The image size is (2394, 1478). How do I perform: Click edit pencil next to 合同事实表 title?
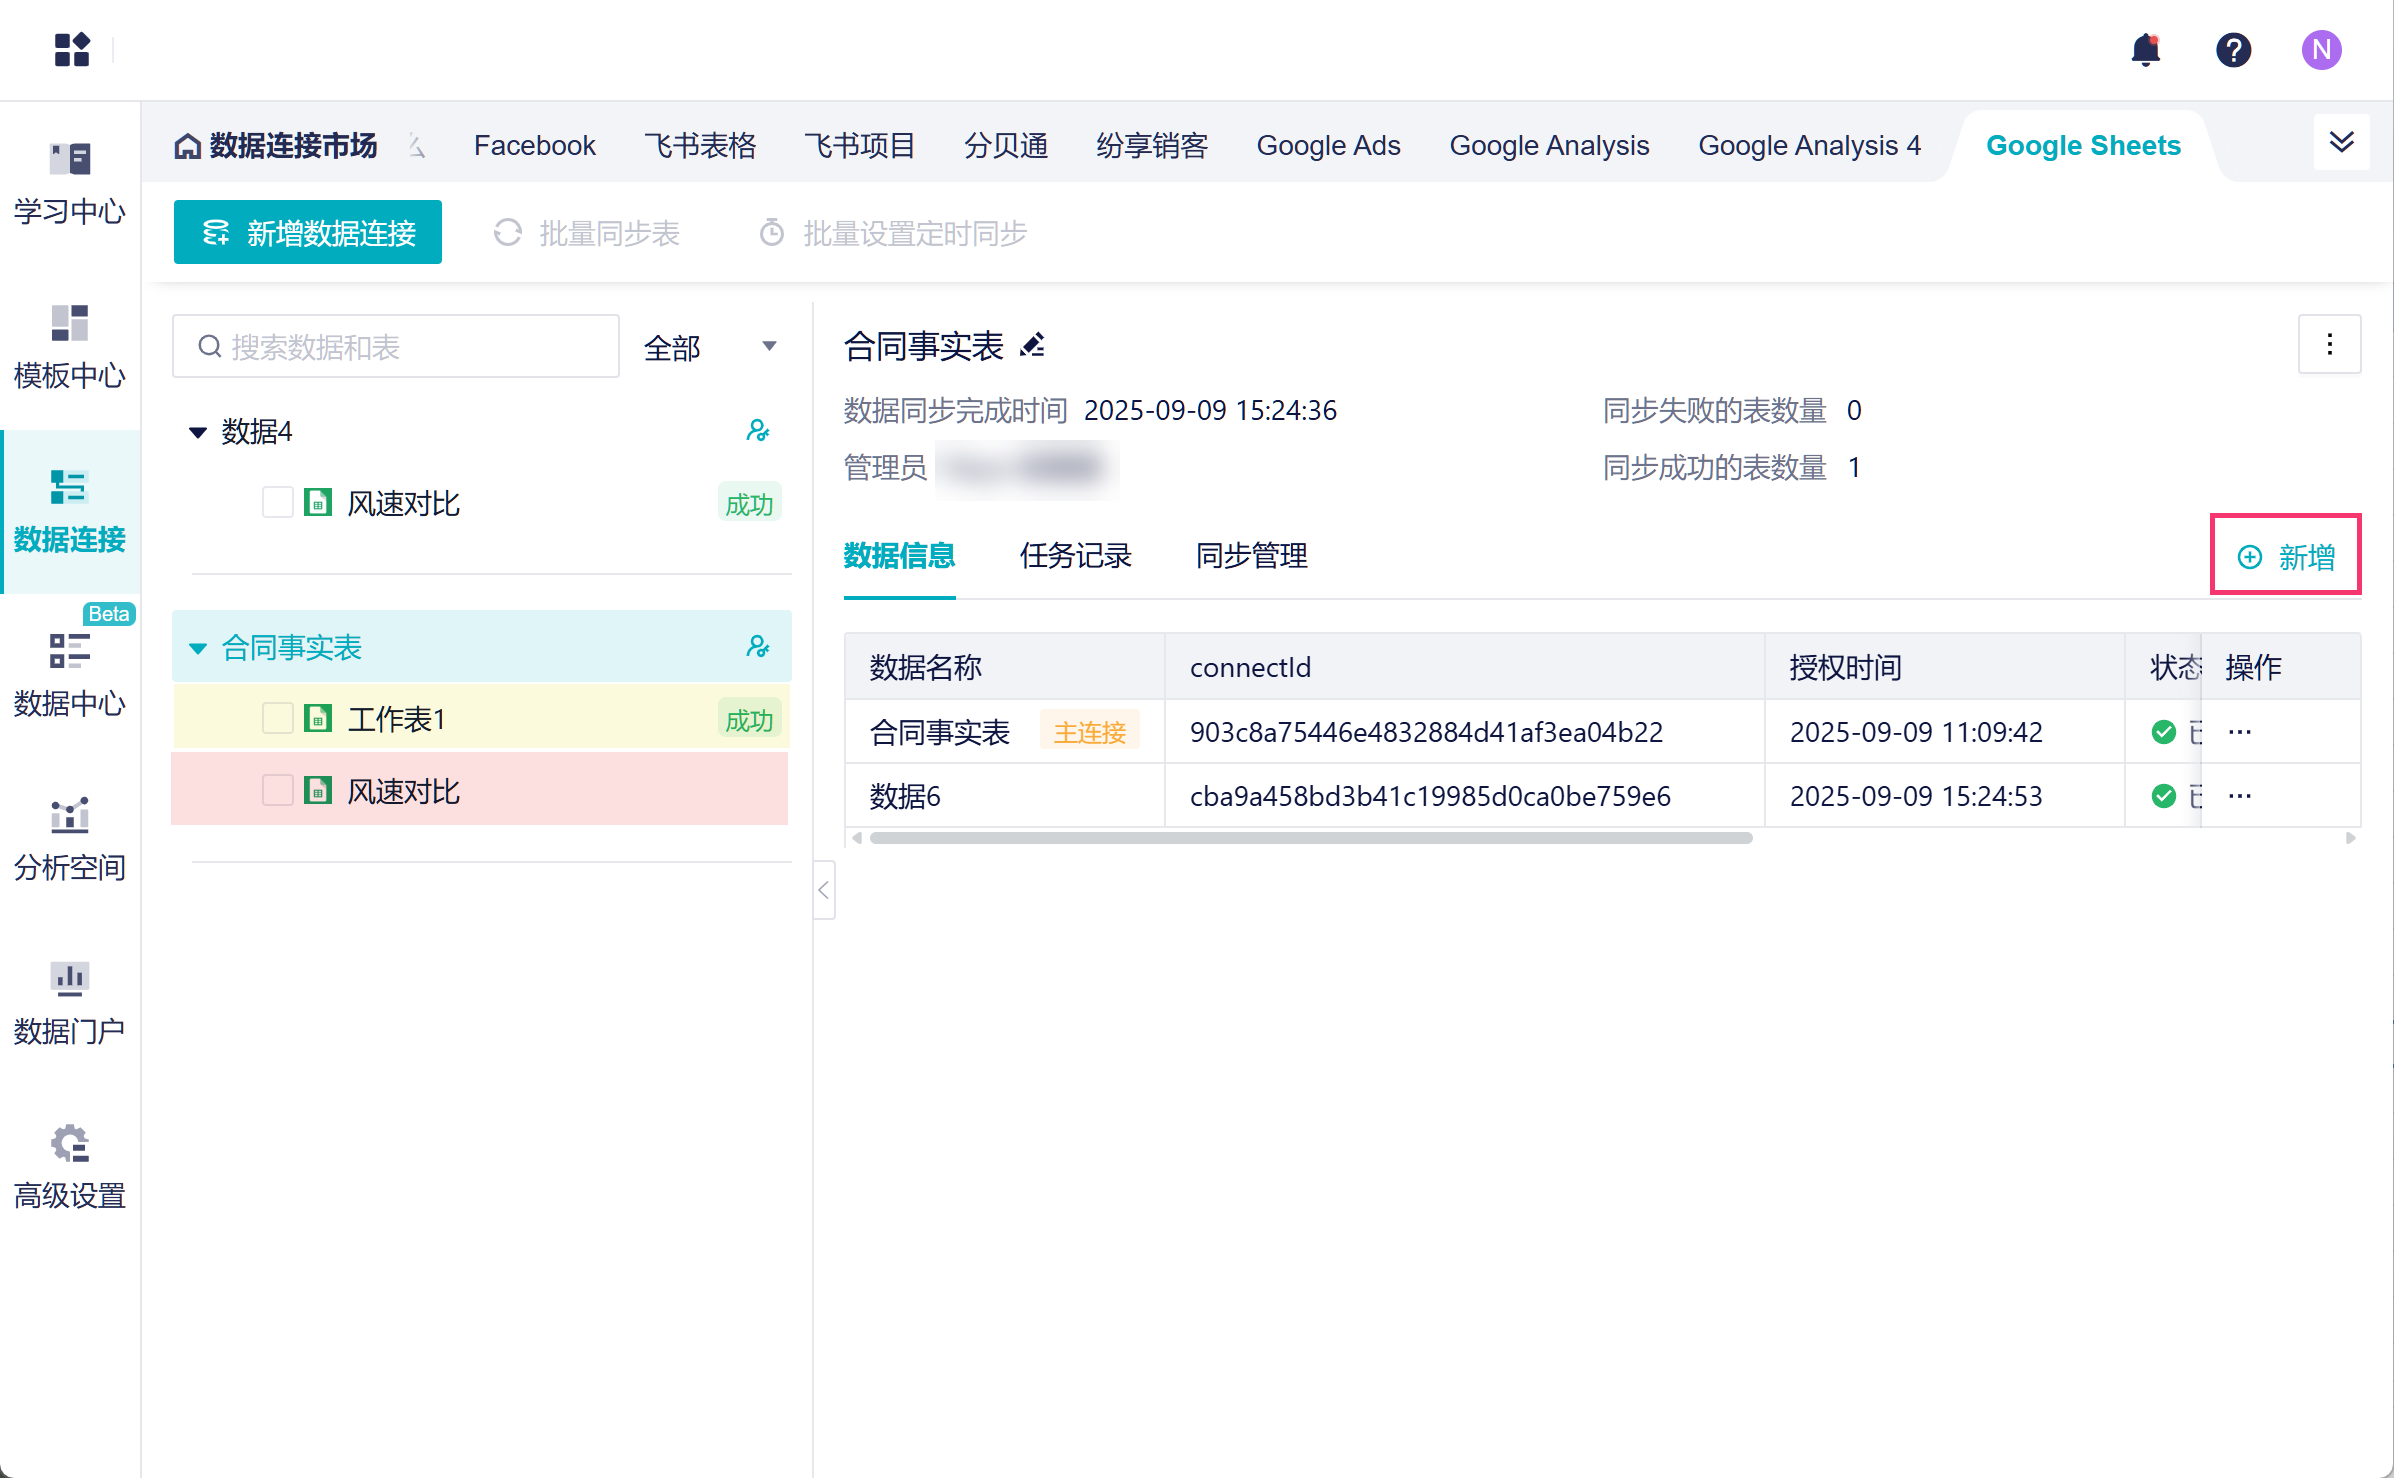1032,346
